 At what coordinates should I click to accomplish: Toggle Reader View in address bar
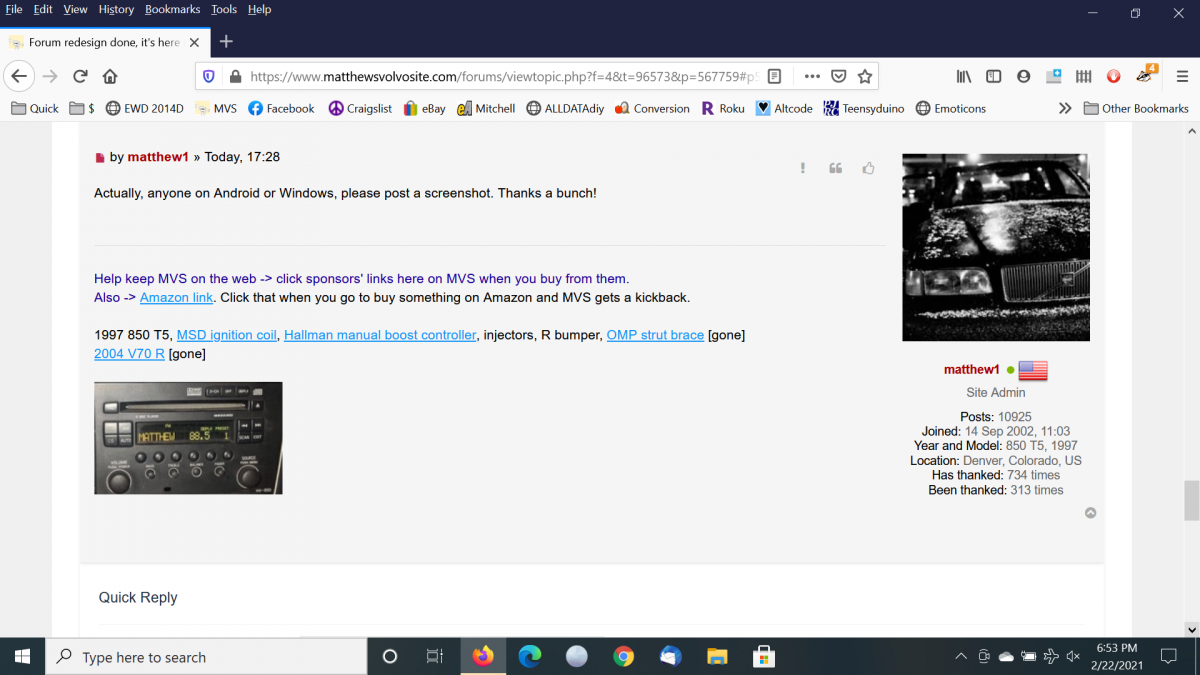point(774,76)
